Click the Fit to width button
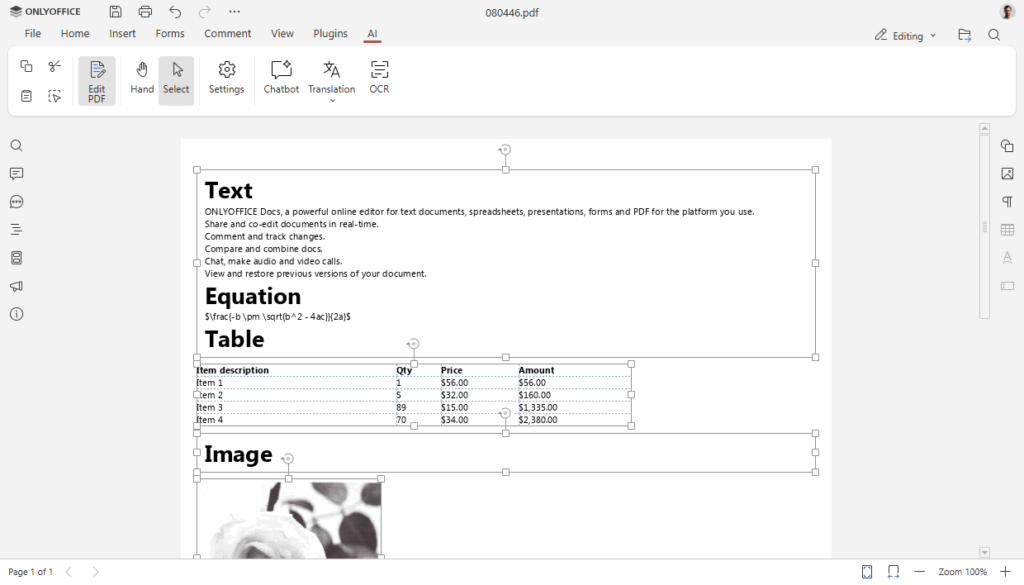Image resolution: width=1024 pixels, height=585 pixels. click(x=893, y=571)
